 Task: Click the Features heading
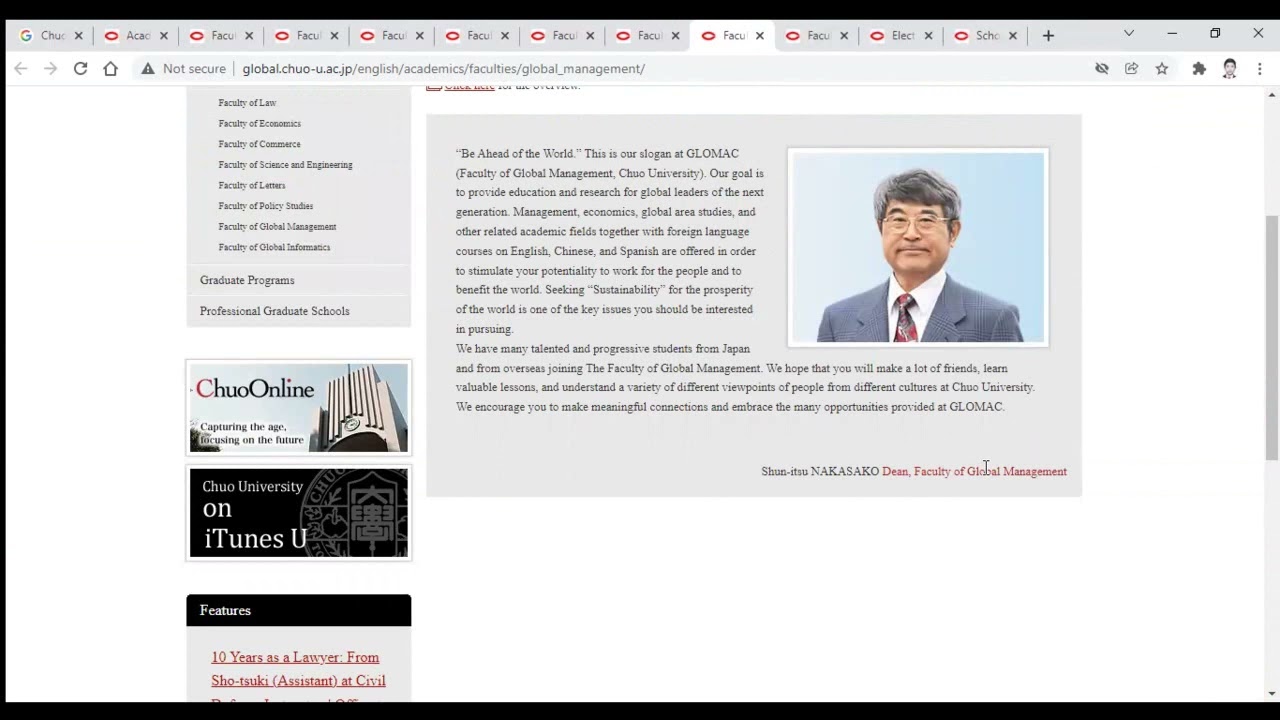(x=225, y=611)
